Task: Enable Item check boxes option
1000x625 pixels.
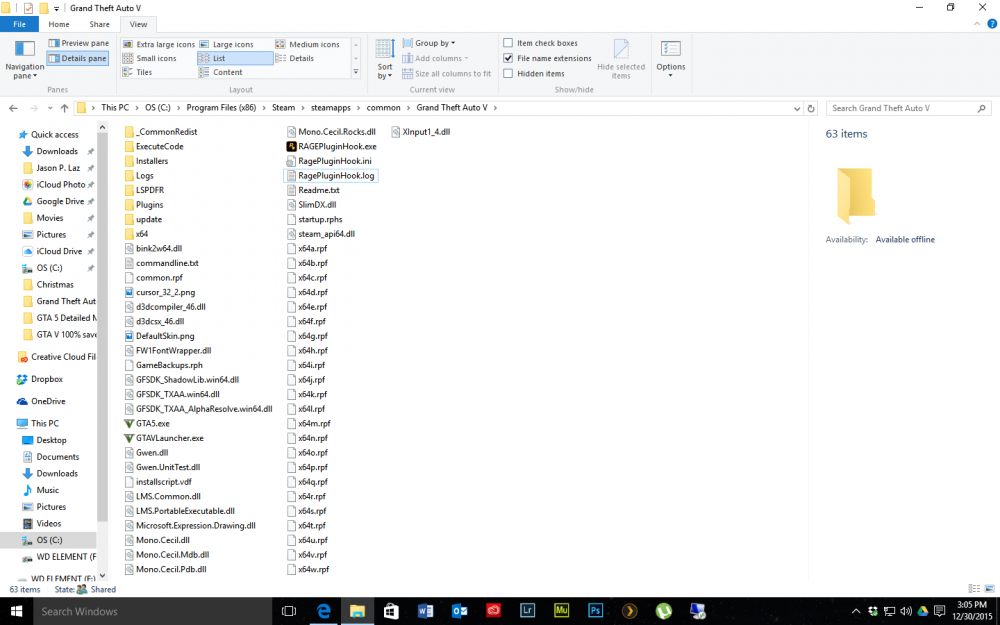Action: [x=508, y=43]
